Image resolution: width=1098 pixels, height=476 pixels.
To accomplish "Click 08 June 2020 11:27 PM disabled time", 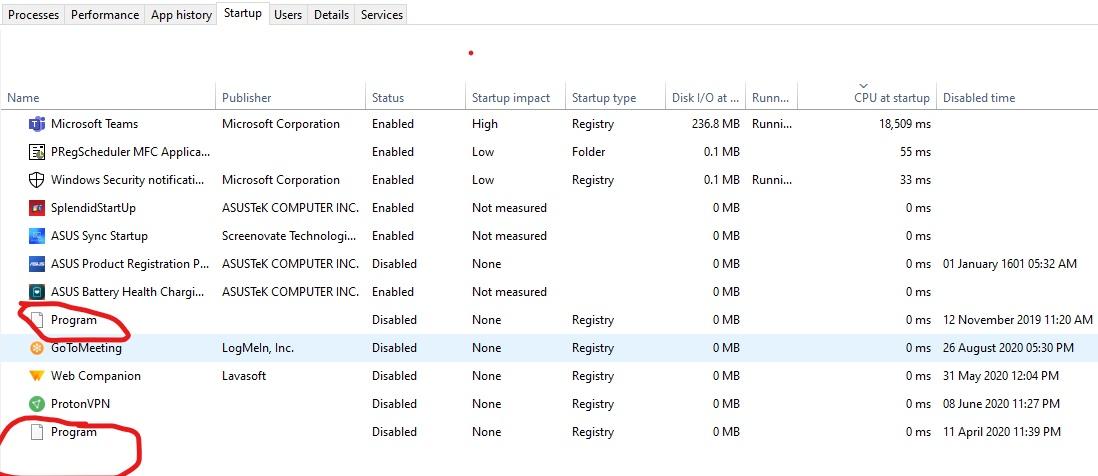I will point(1001,404).
